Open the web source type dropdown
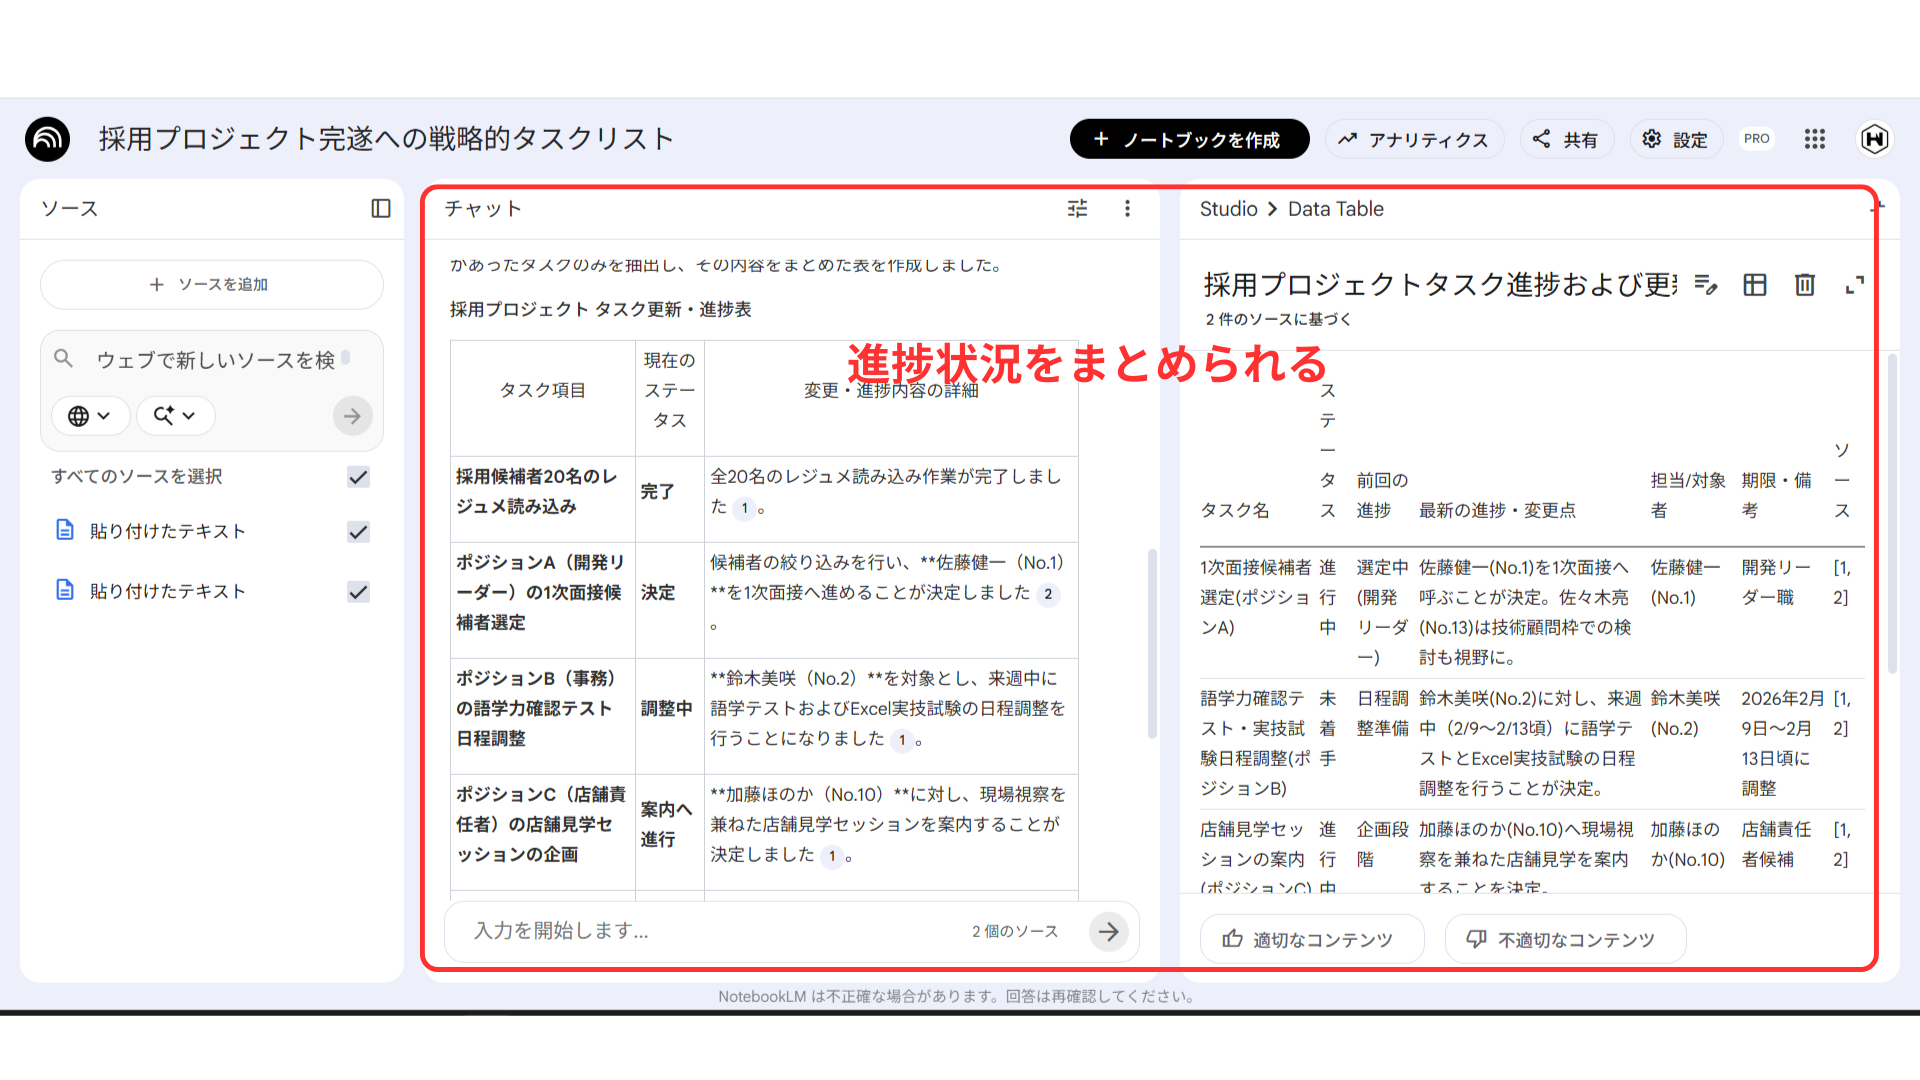The image size is (1920, 1080). click(x=90, y=415)
